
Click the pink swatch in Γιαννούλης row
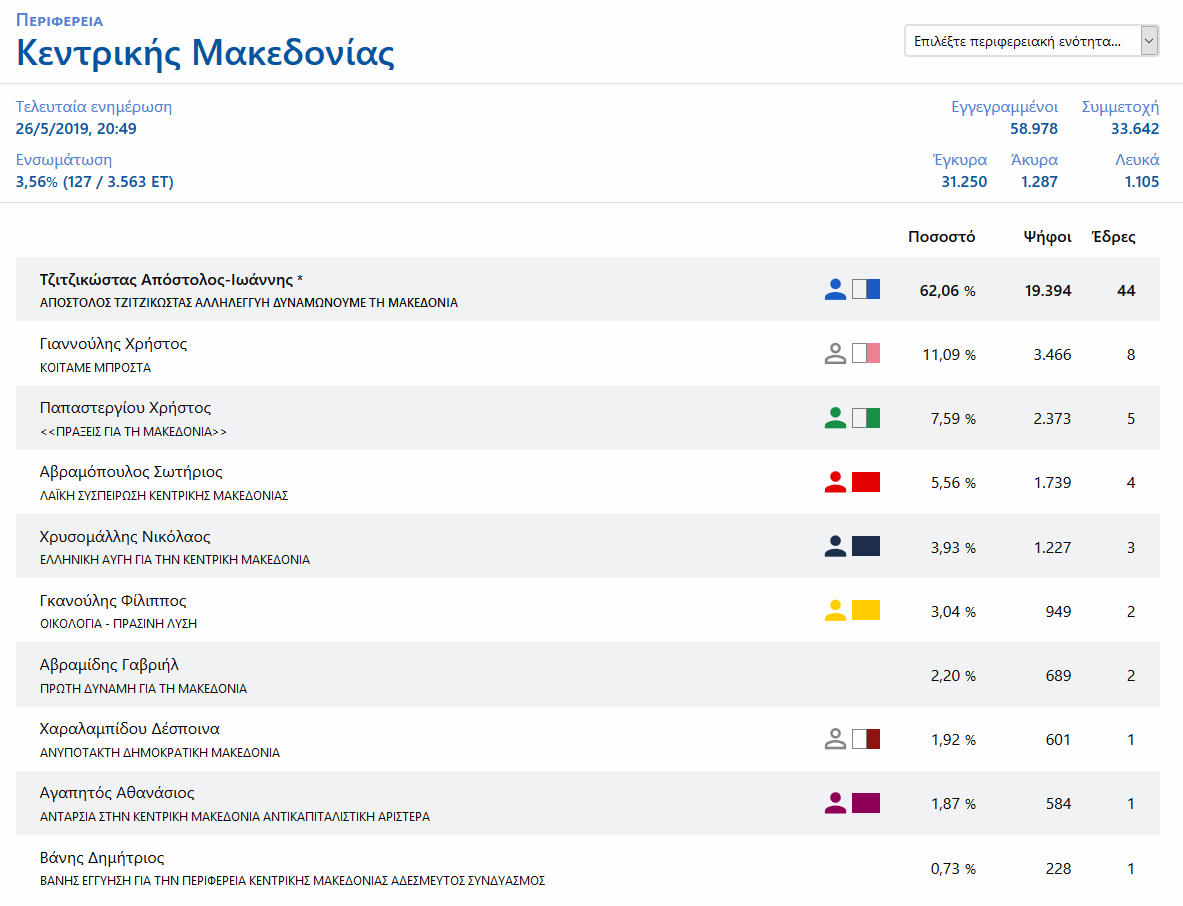click(x=866, y=354)
